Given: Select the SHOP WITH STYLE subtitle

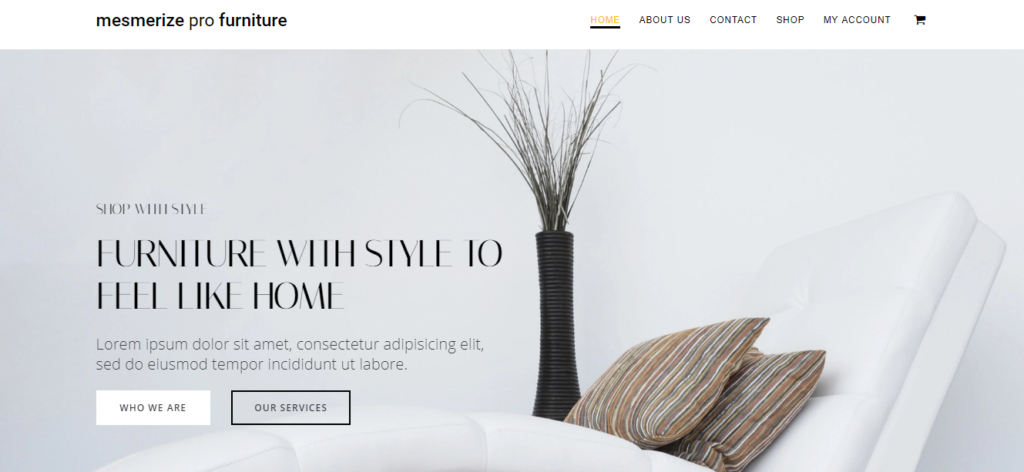Looking at the screenshot, I should point(151,209).
